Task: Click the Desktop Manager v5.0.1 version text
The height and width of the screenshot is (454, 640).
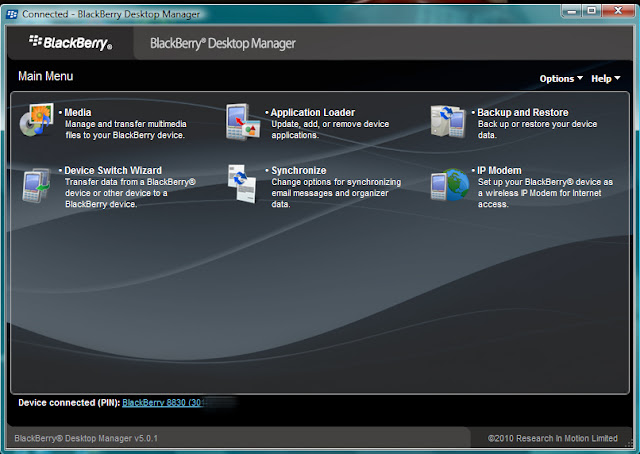Action: [86, 438]
